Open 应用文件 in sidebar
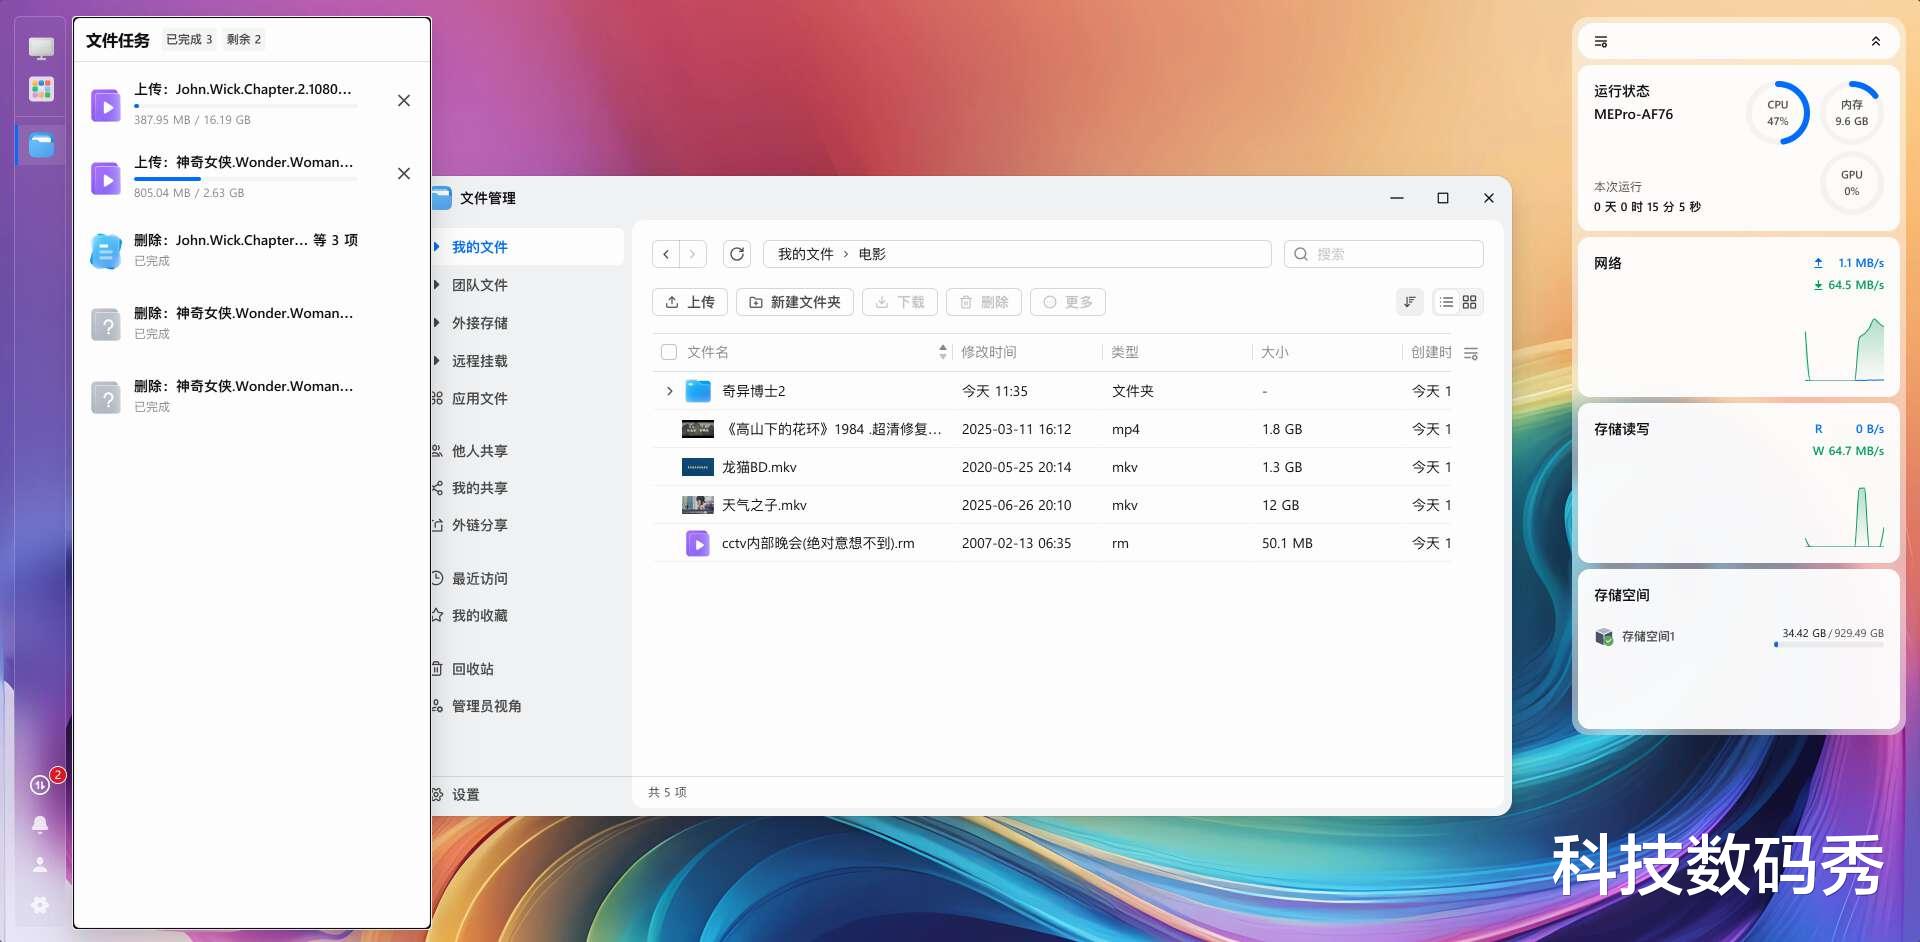Viewport: 1920px width, 942px height. [478, 398]
